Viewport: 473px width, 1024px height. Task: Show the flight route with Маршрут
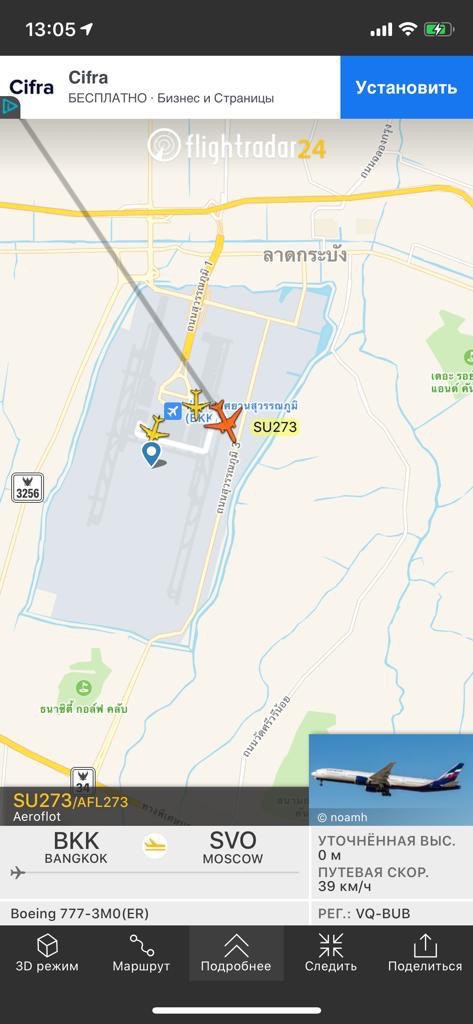coord(141,953)
